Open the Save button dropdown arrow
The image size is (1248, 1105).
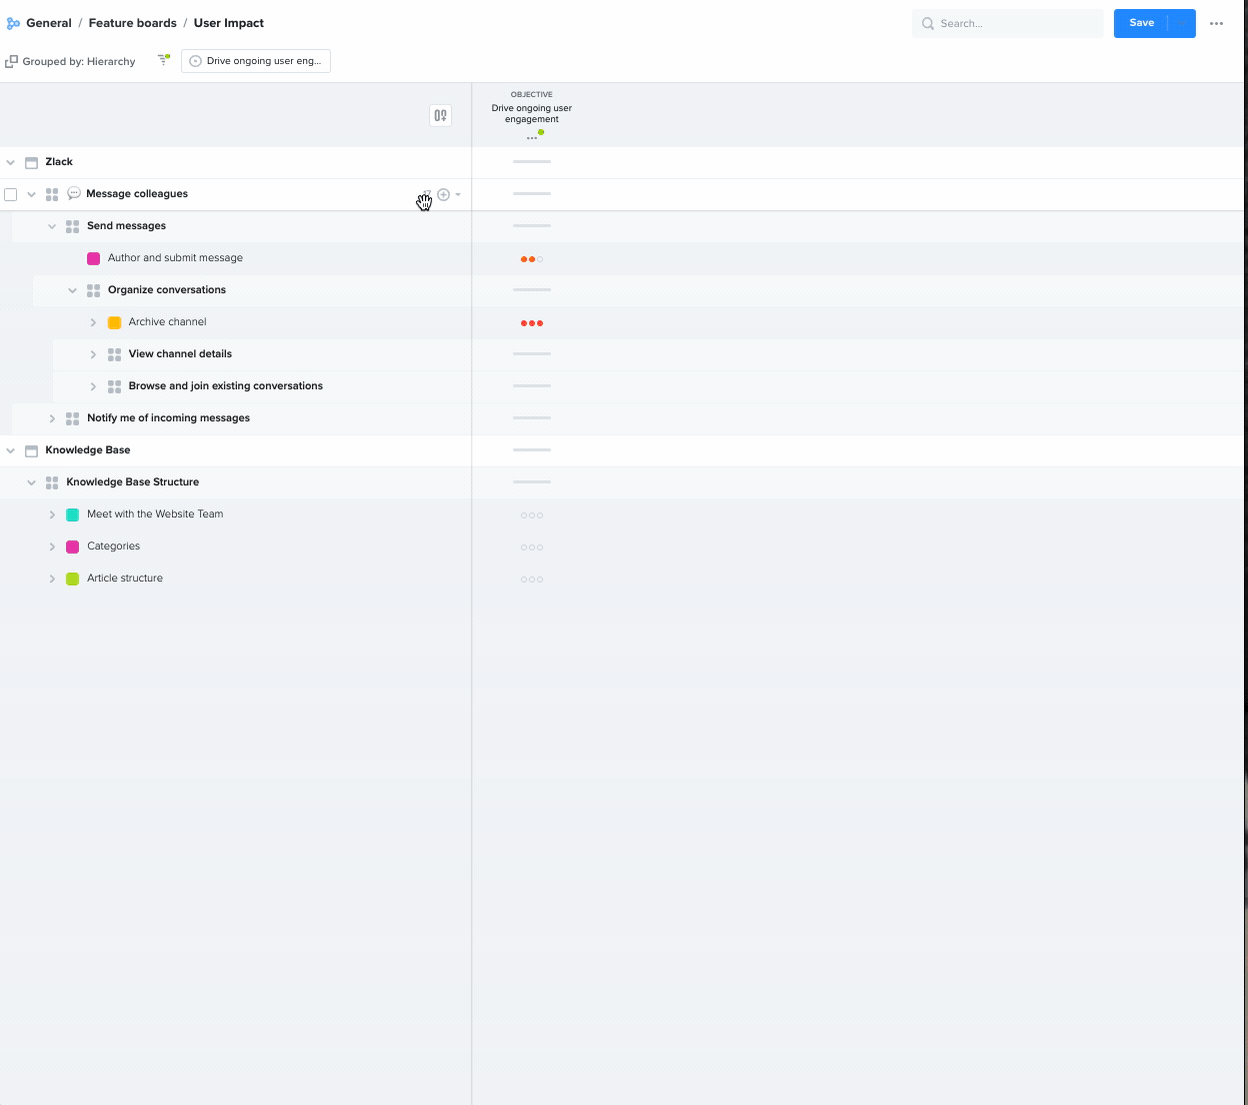tap(1181, 23)
